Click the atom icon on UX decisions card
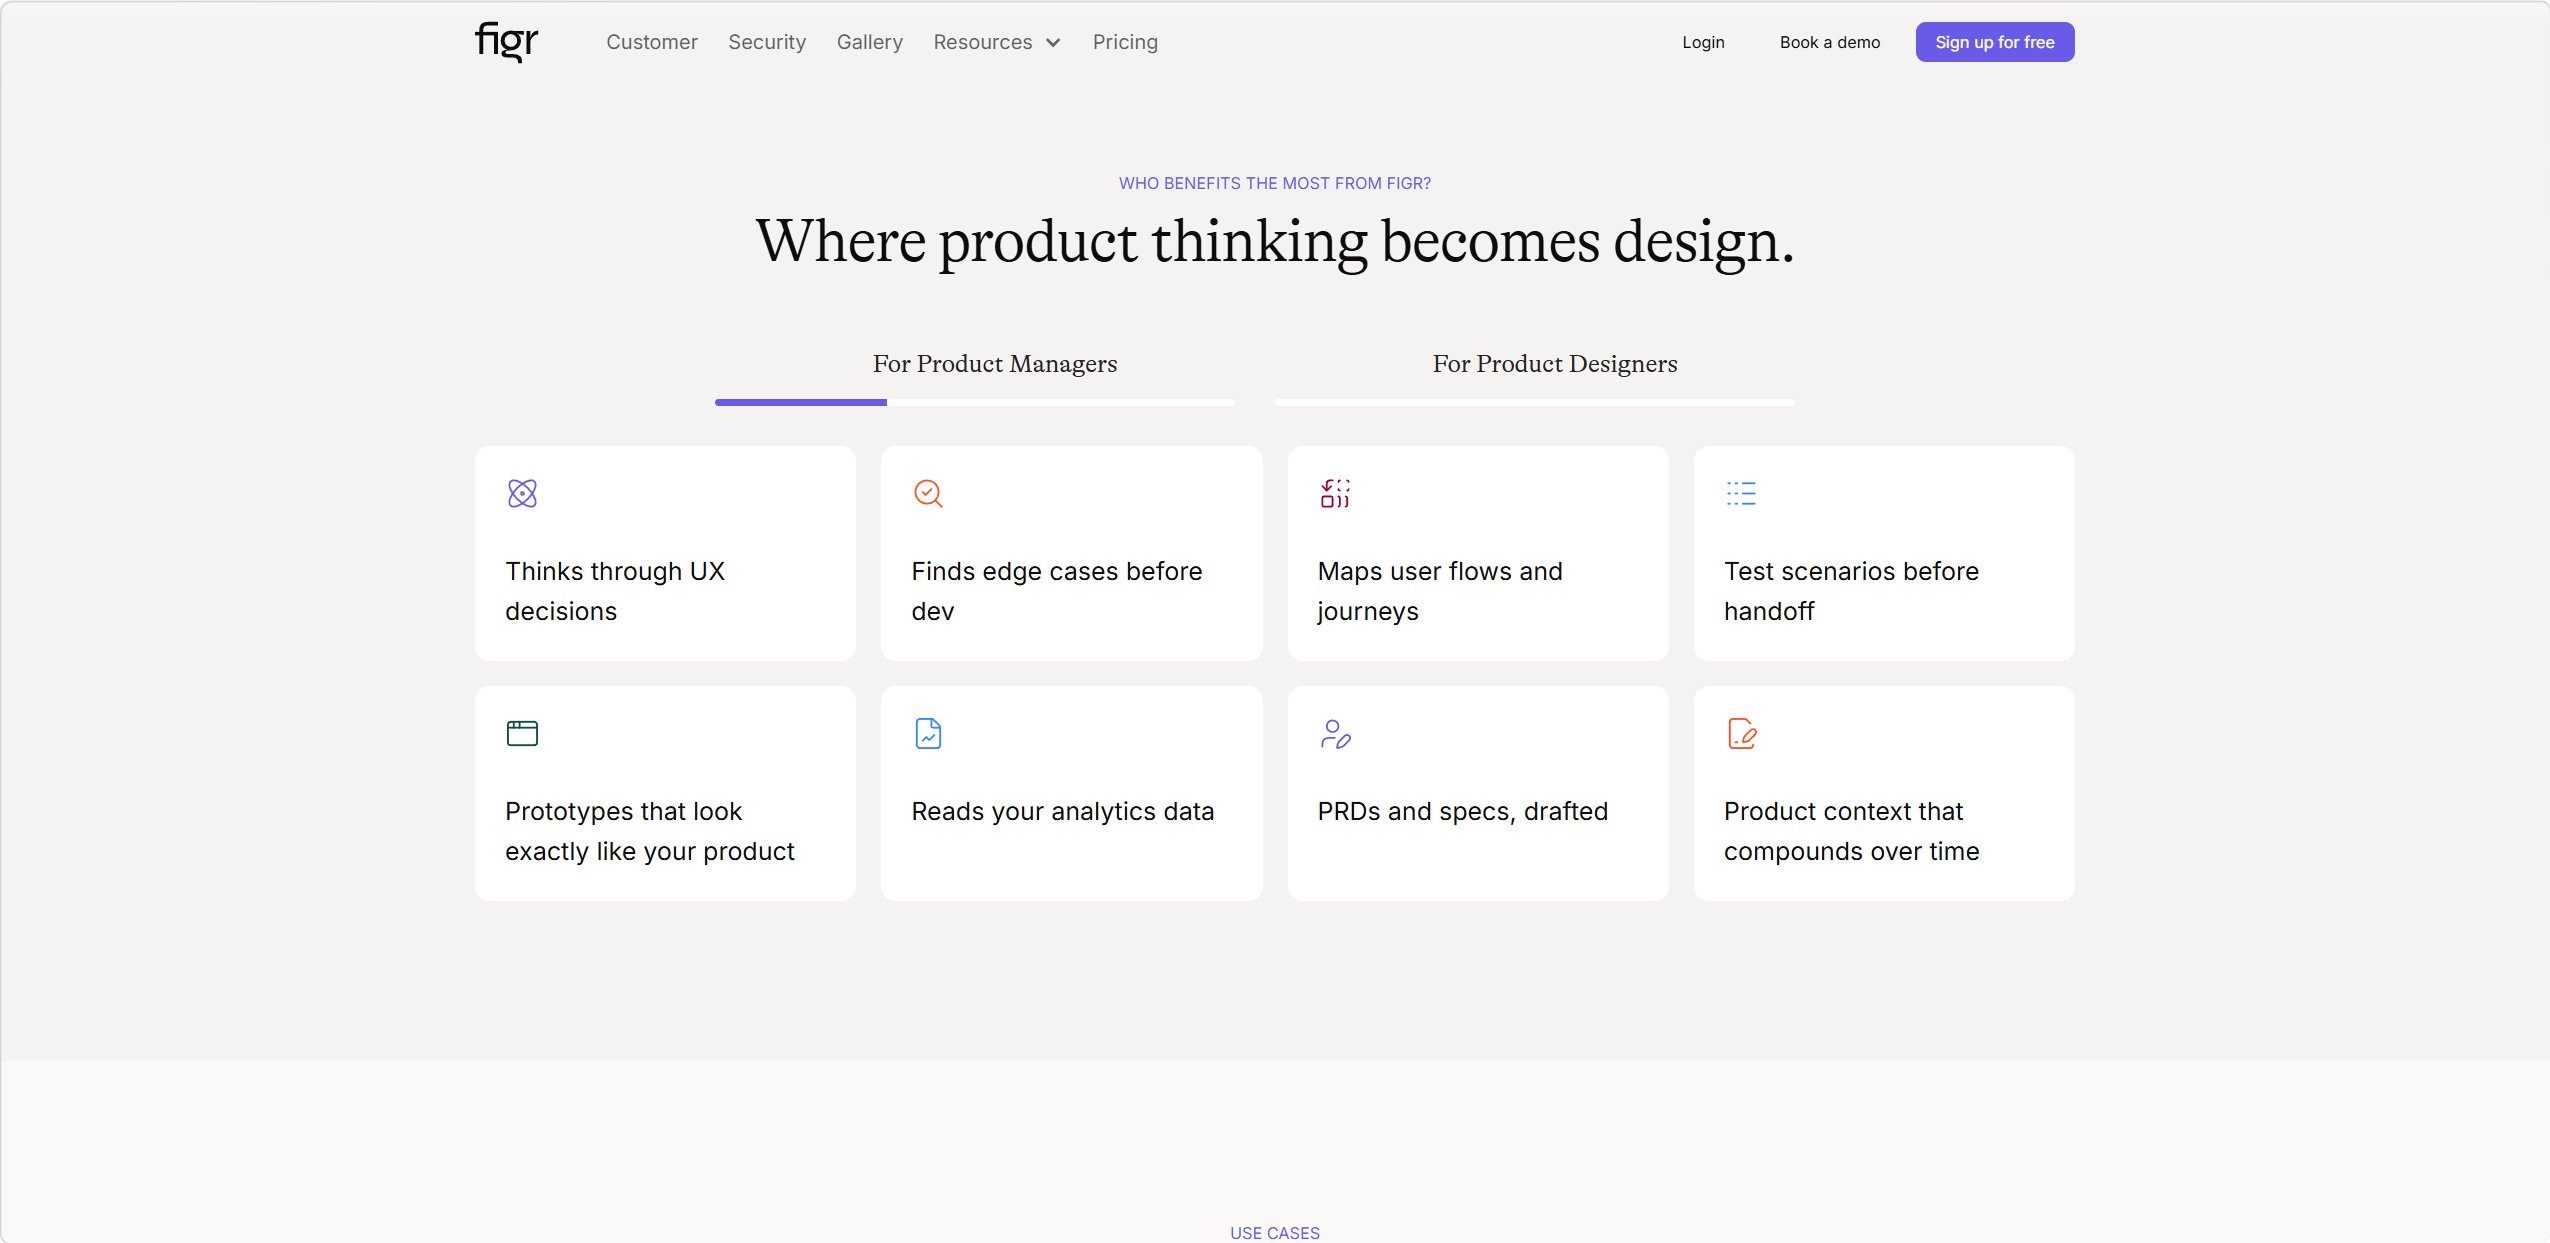The width and height of the screenshot is (2550, 1243). point(522,493)
